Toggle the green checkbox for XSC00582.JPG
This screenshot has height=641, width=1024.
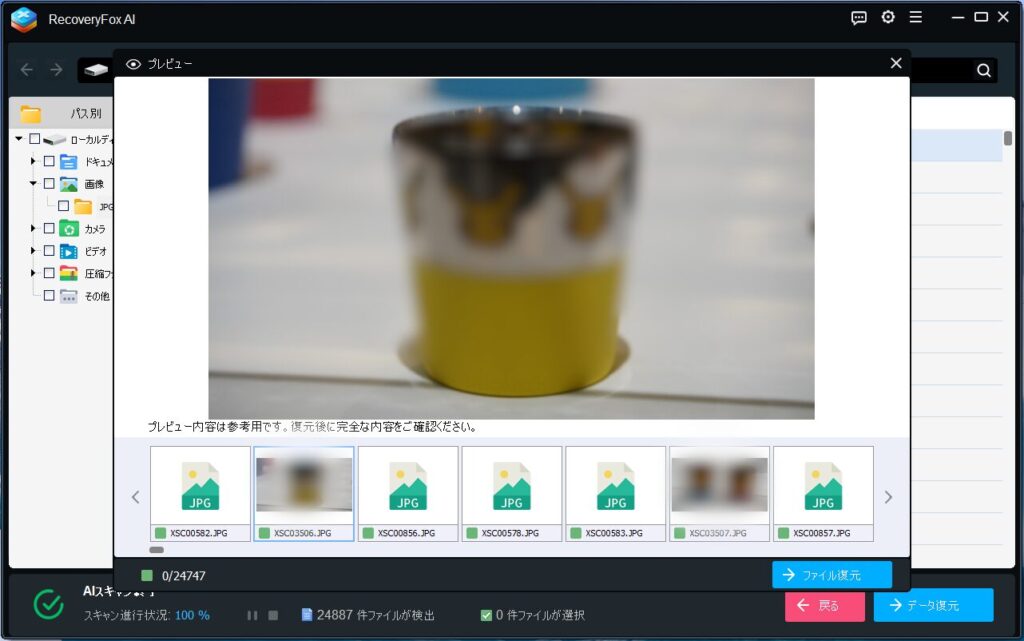click(x=161, y=533)
